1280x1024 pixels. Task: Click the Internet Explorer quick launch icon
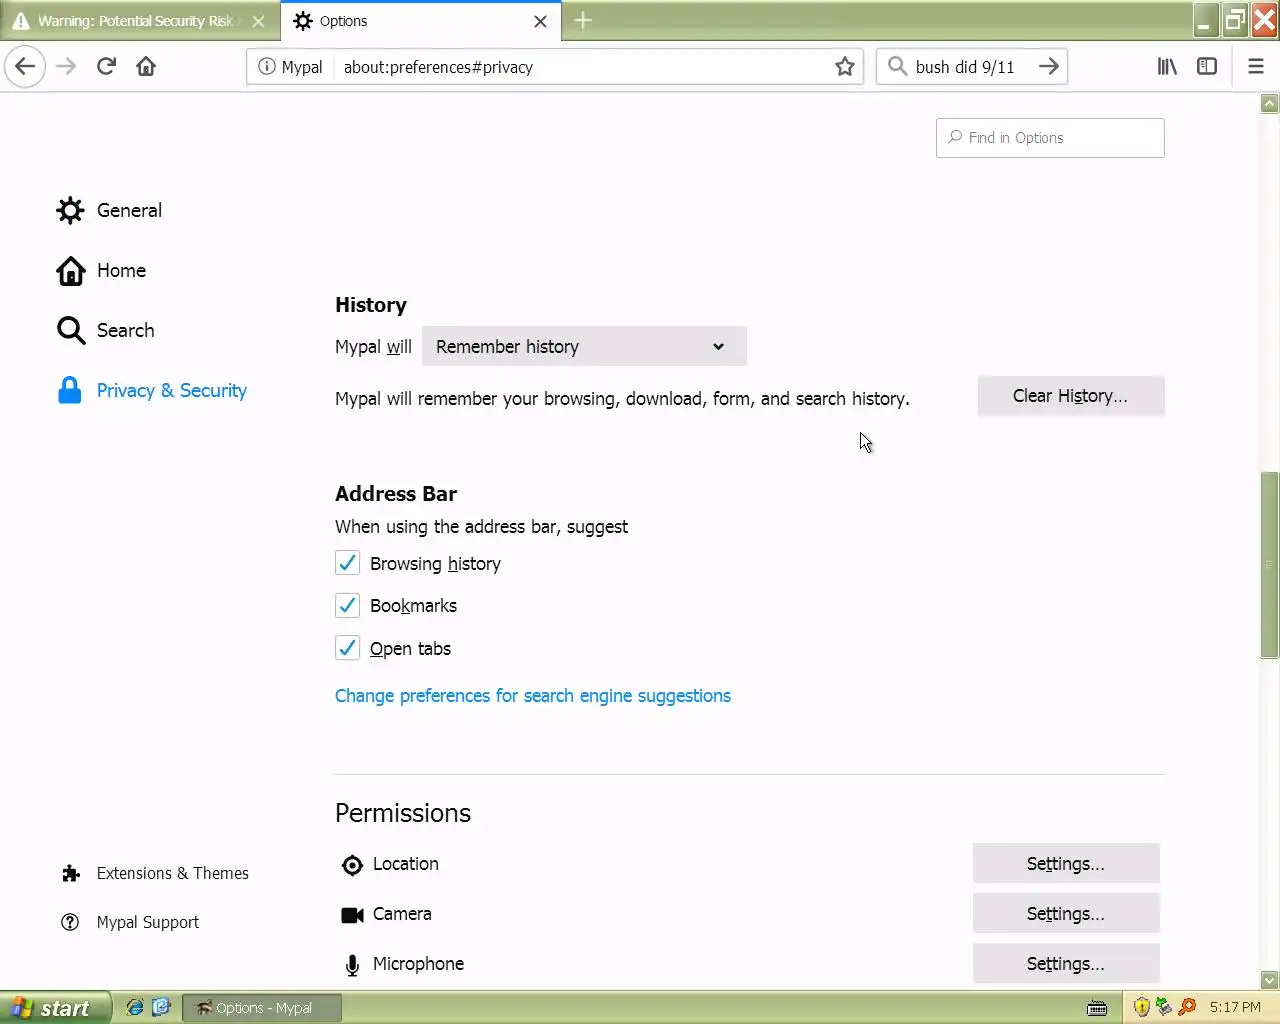[x=134, y=1007]
